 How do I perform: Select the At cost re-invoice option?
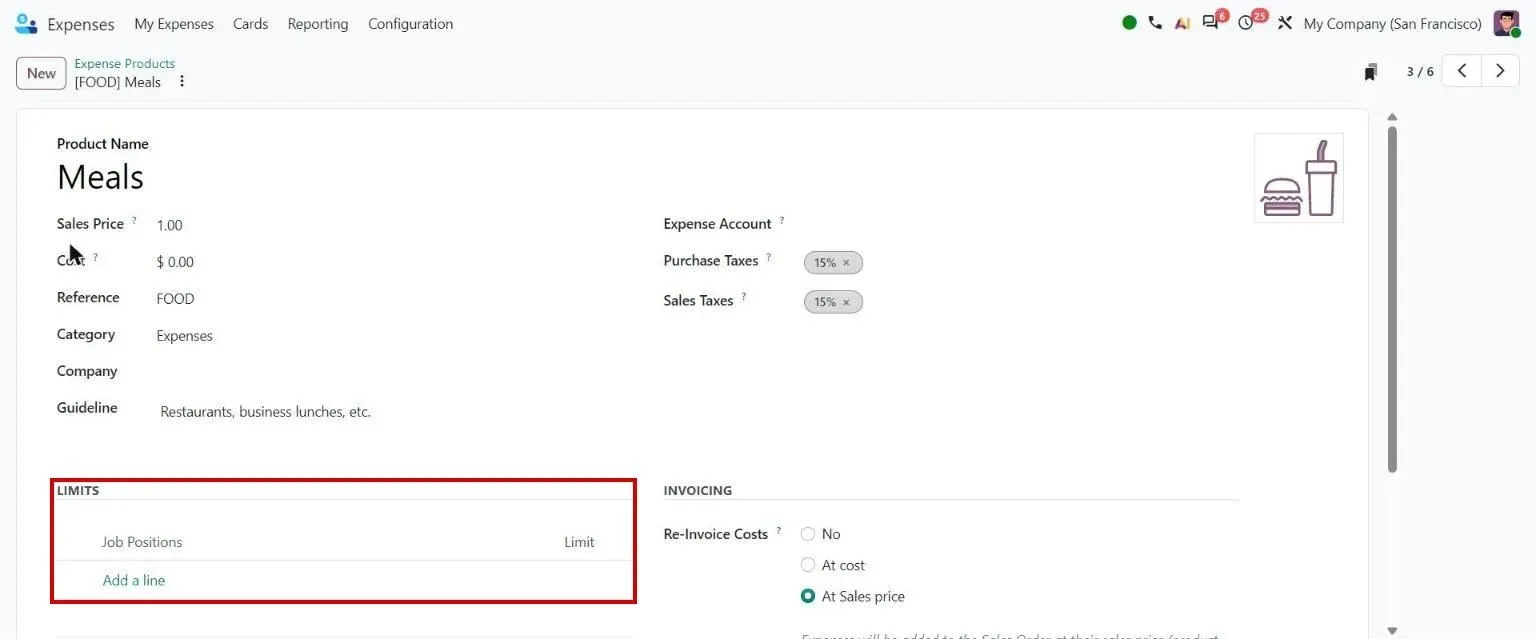coord(808,565)
